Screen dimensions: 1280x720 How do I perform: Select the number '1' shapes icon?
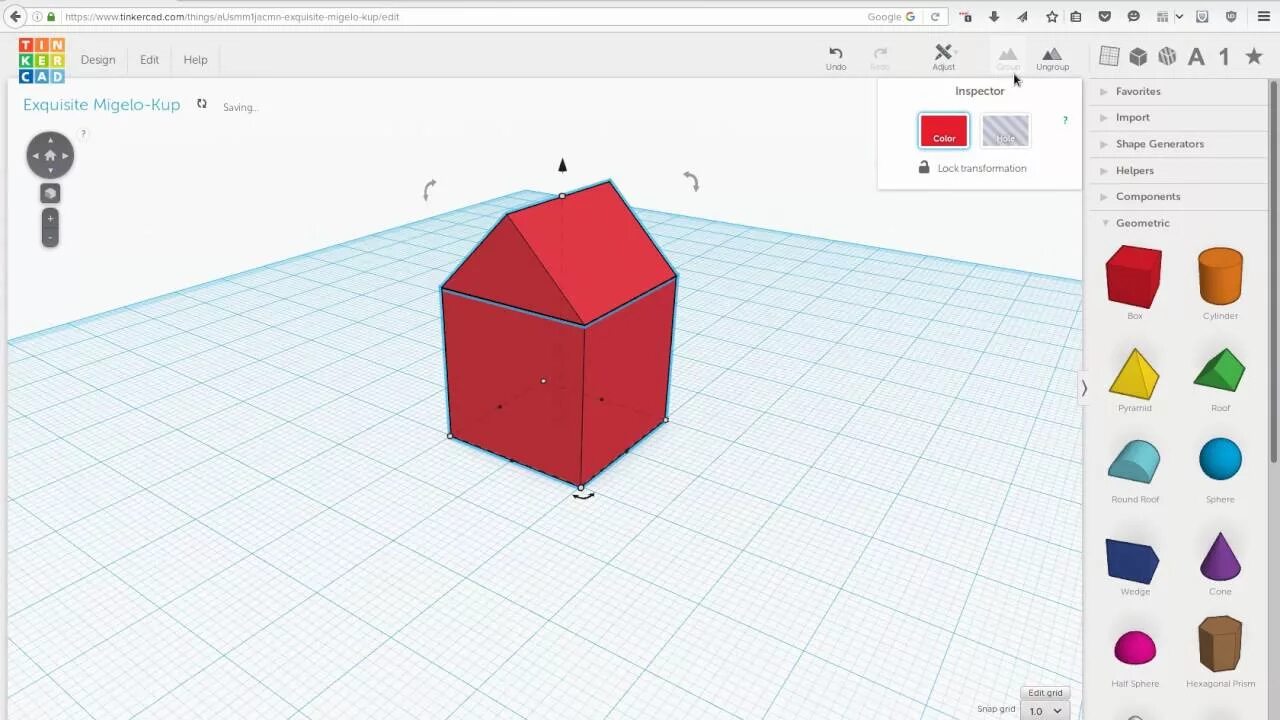[1224, 57]
